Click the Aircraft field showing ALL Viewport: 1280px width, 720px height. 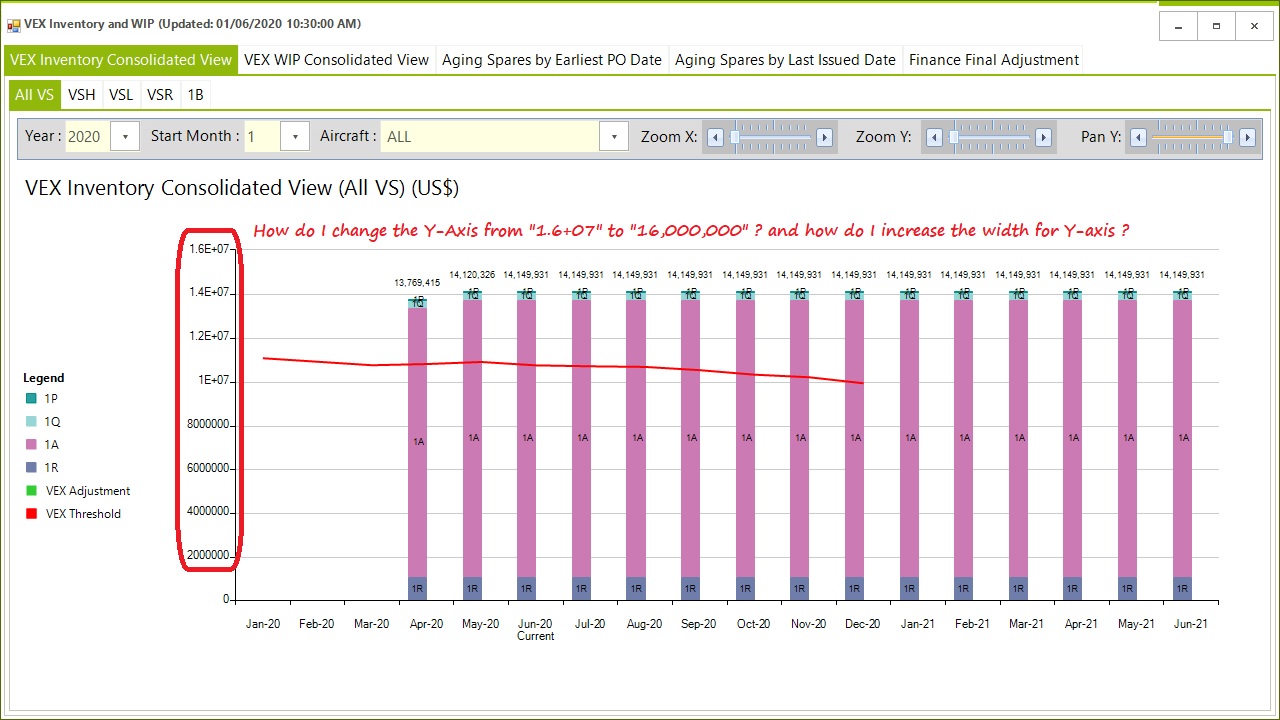tap(491, 137)
